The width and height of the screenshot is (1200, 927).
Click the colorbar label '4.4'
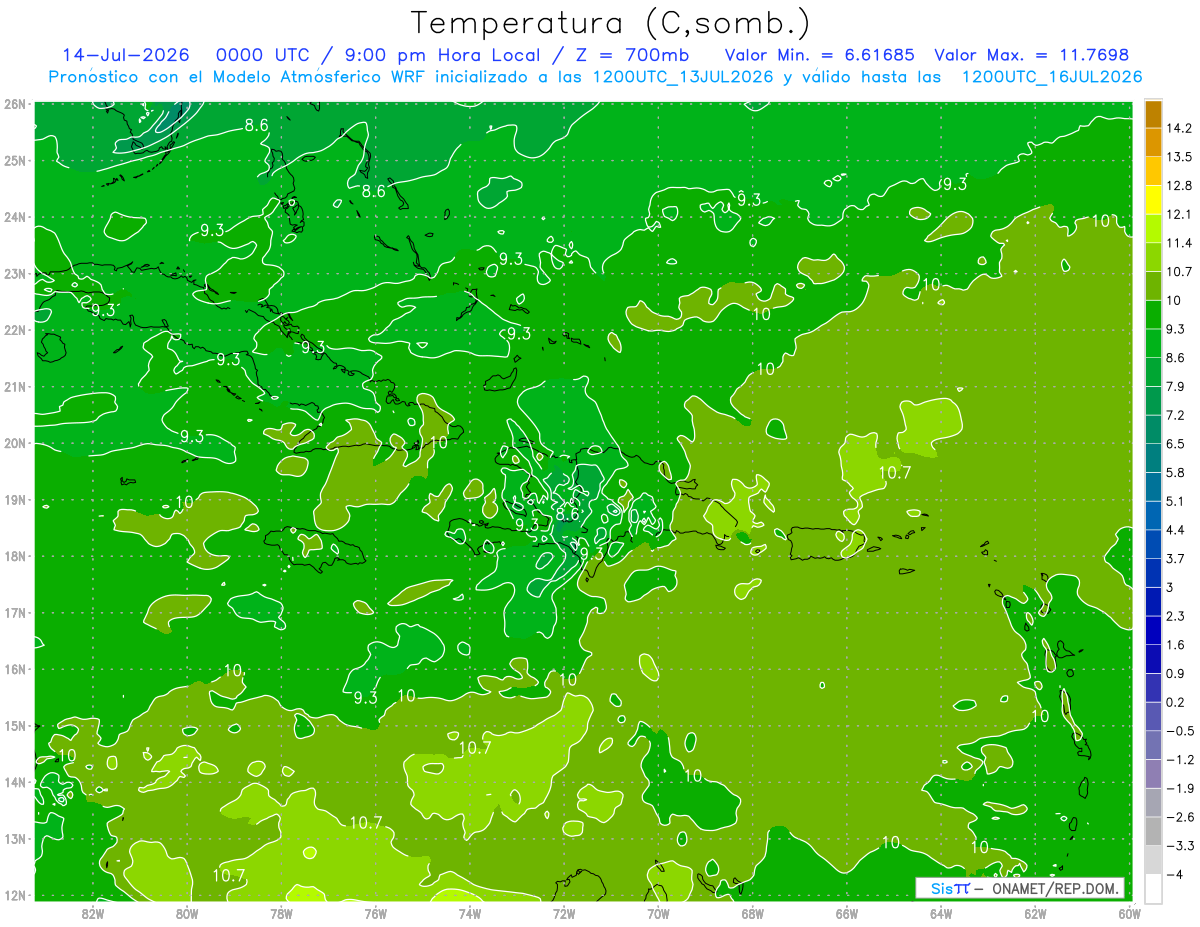1176,529
